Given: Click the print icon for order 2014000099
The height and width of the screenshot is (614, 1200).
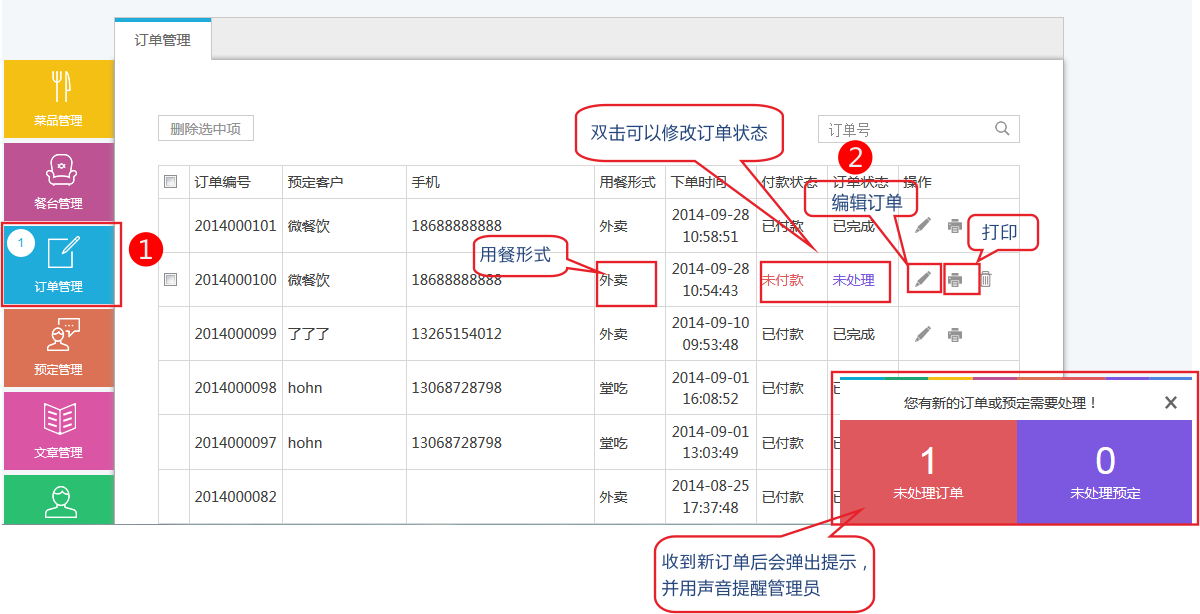Looking at the screenshot, I should click(955, 334).
